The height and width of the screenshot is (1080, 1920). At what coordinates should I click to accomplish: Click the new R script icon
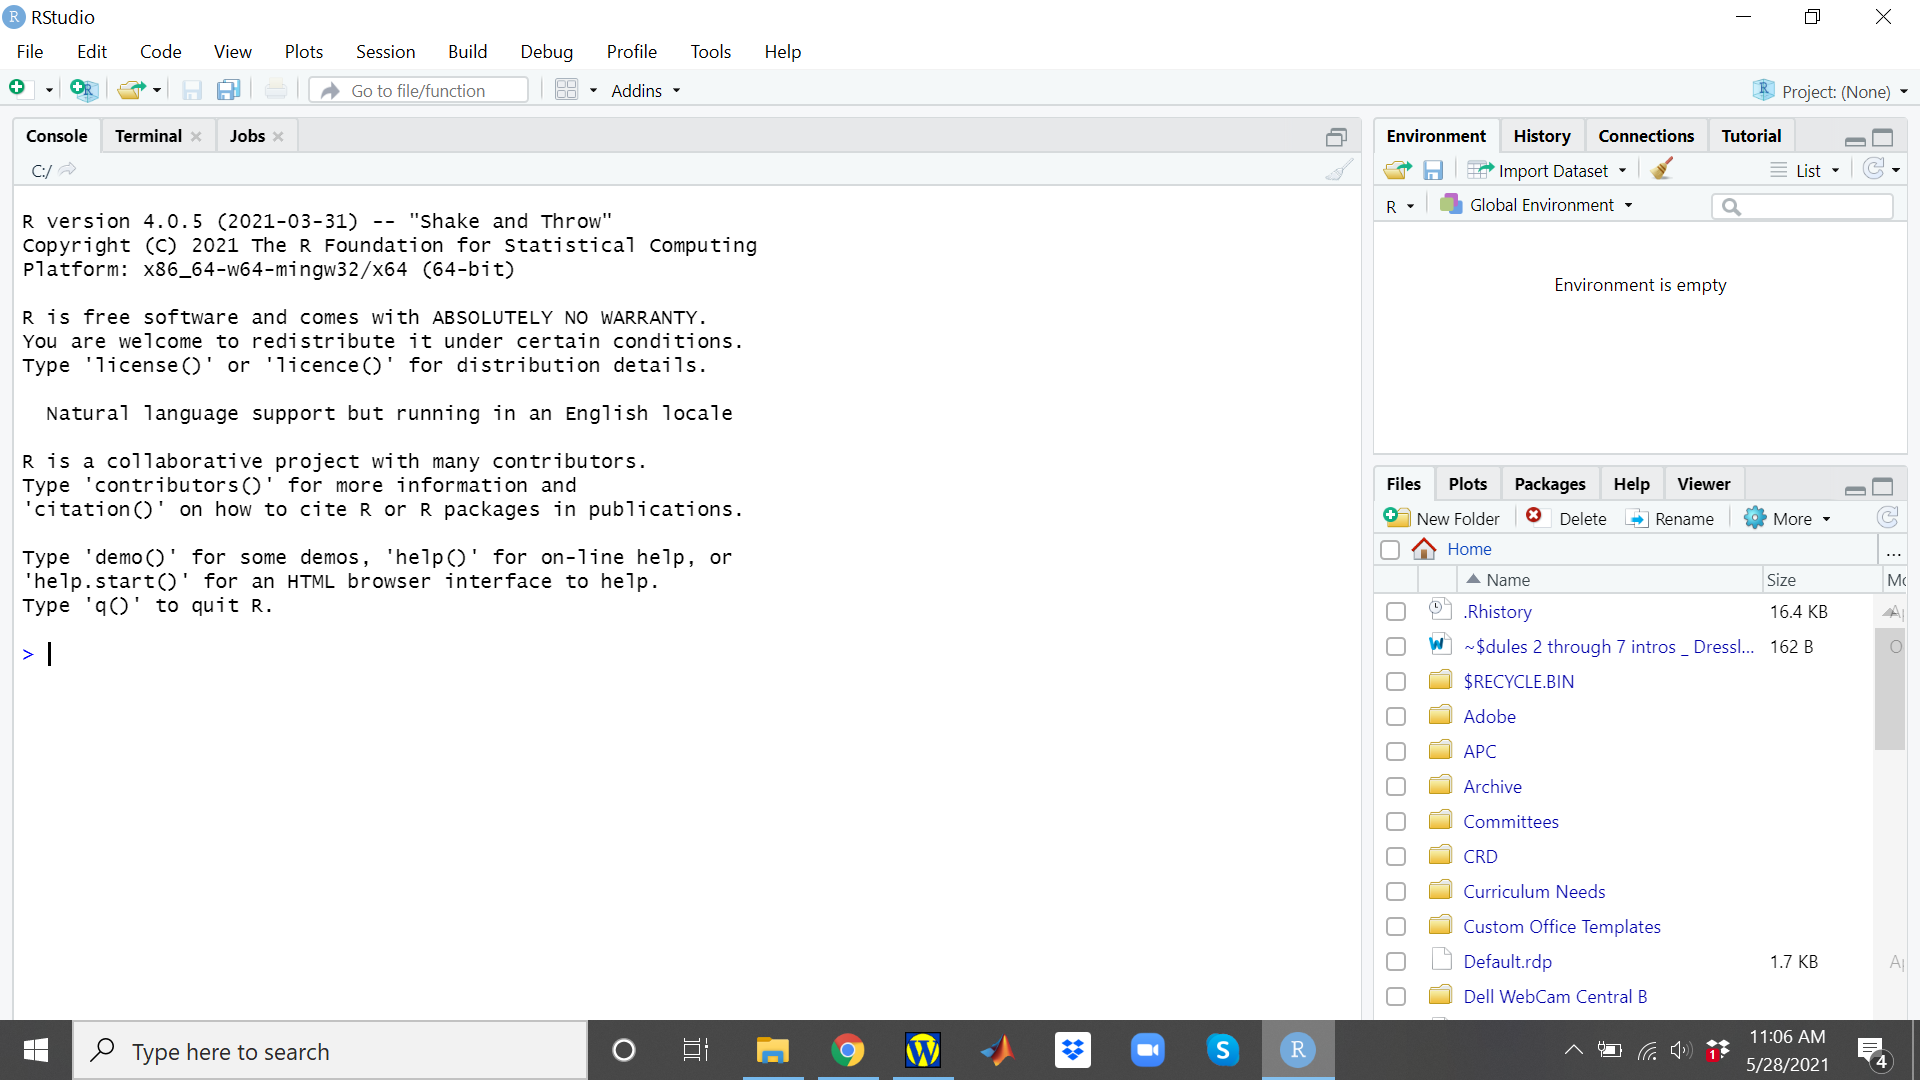click(21, 90)
